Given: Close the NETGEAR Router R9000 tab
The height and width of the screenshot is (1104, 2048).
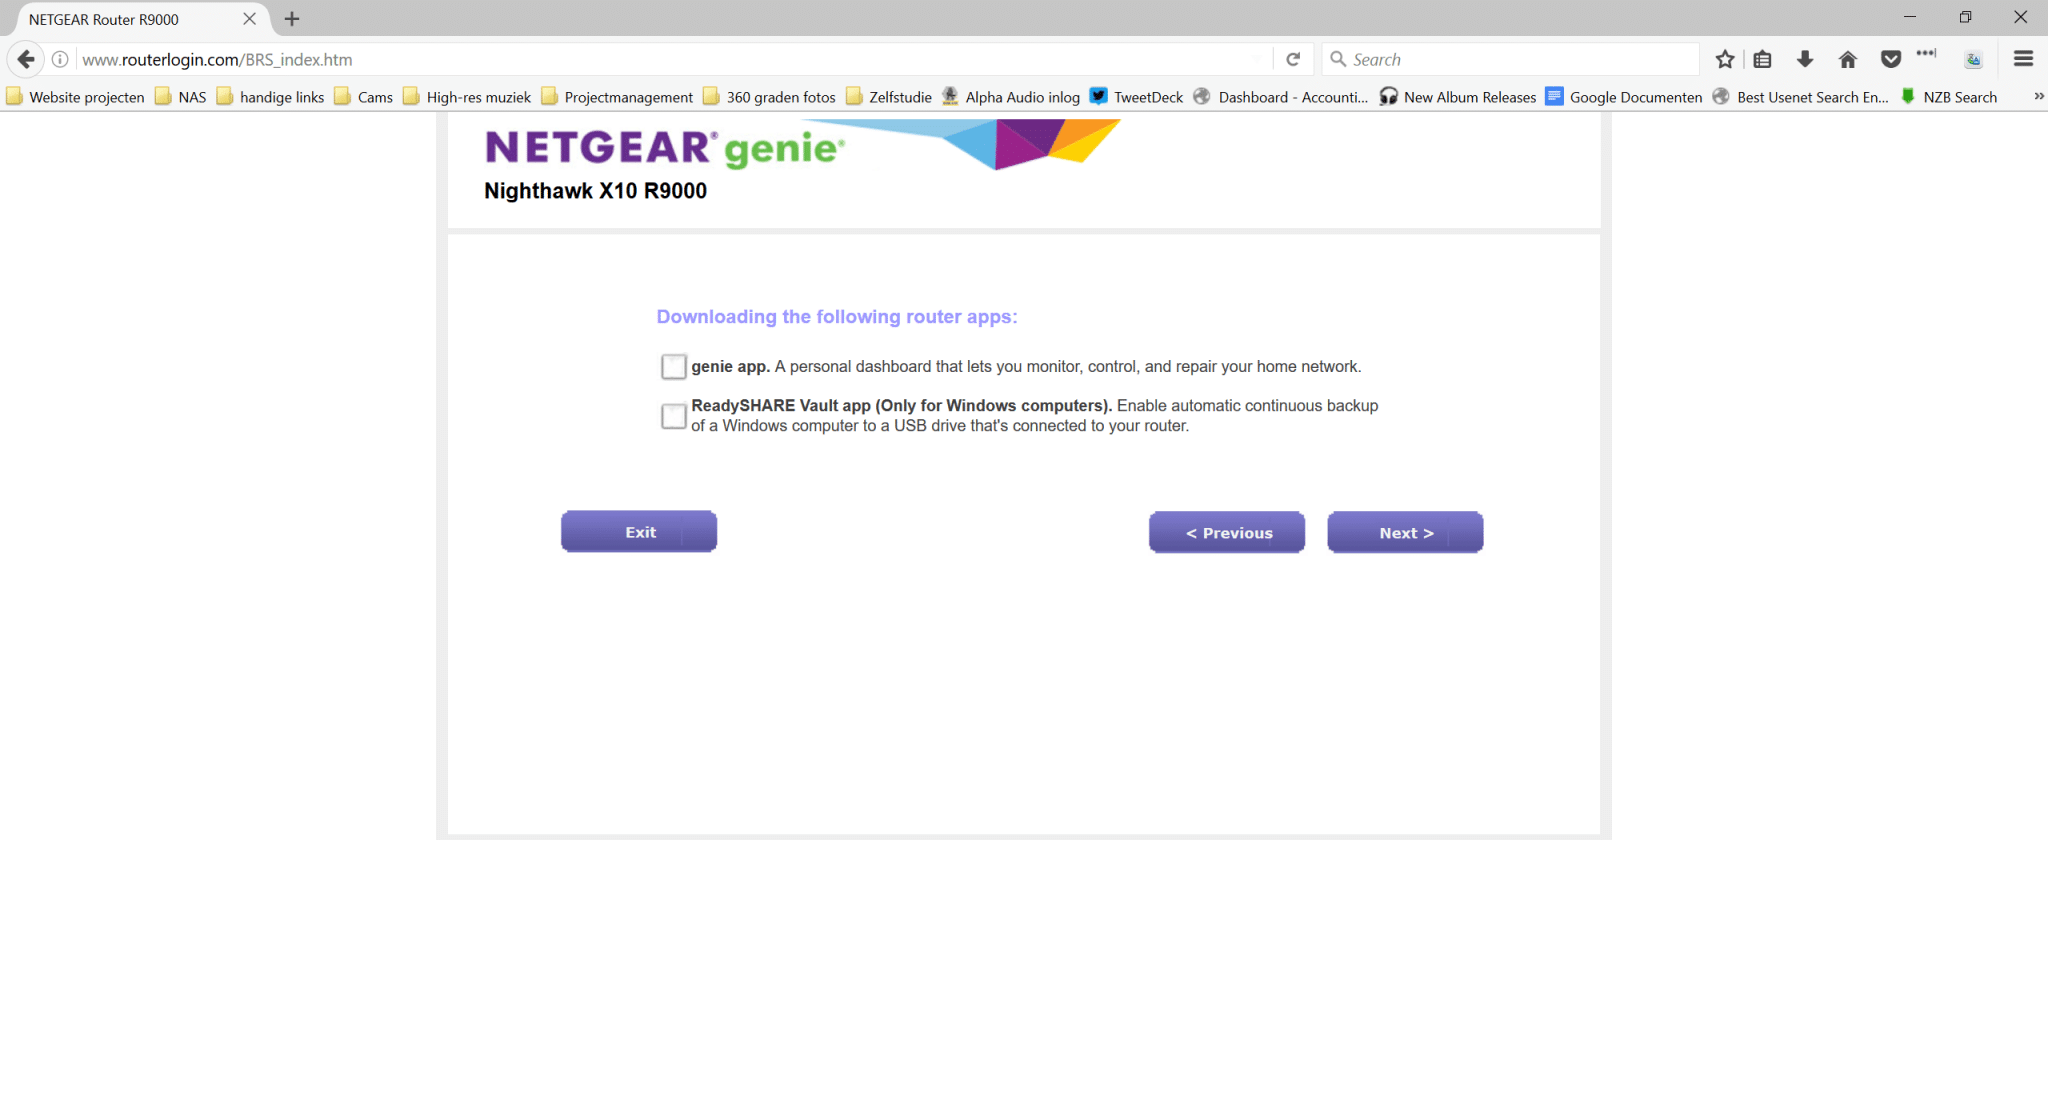Looking at the screenshot, I should click(250, 19).
